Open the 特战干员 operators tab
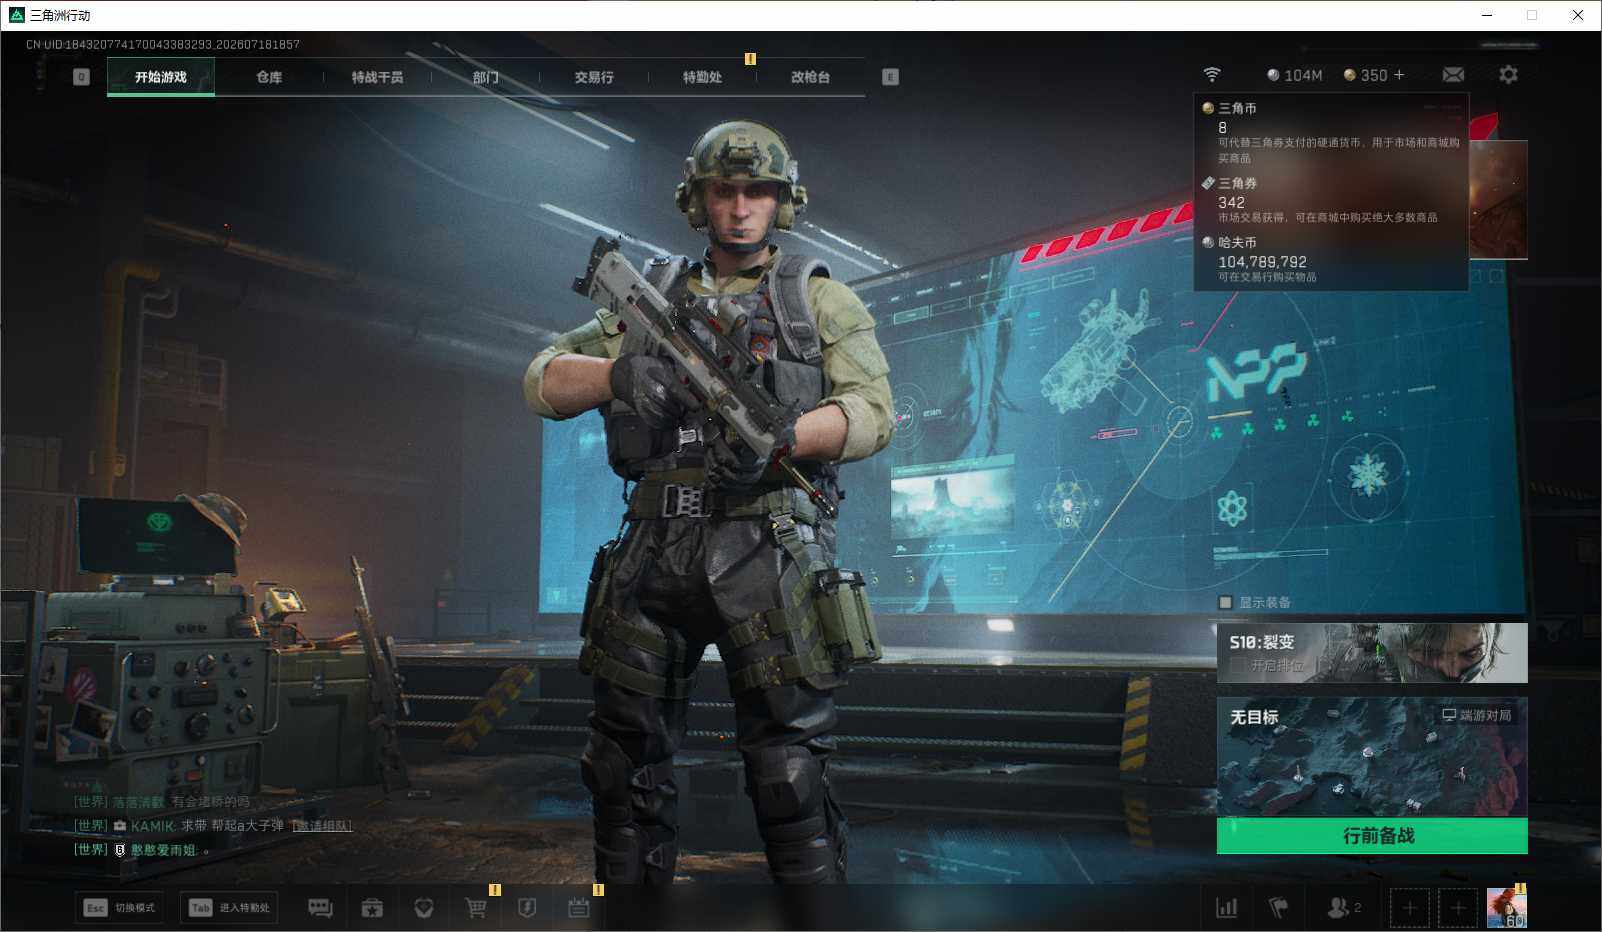Image resolution: width=1602 pixels, height=932 pixels. tap(377, 77)
